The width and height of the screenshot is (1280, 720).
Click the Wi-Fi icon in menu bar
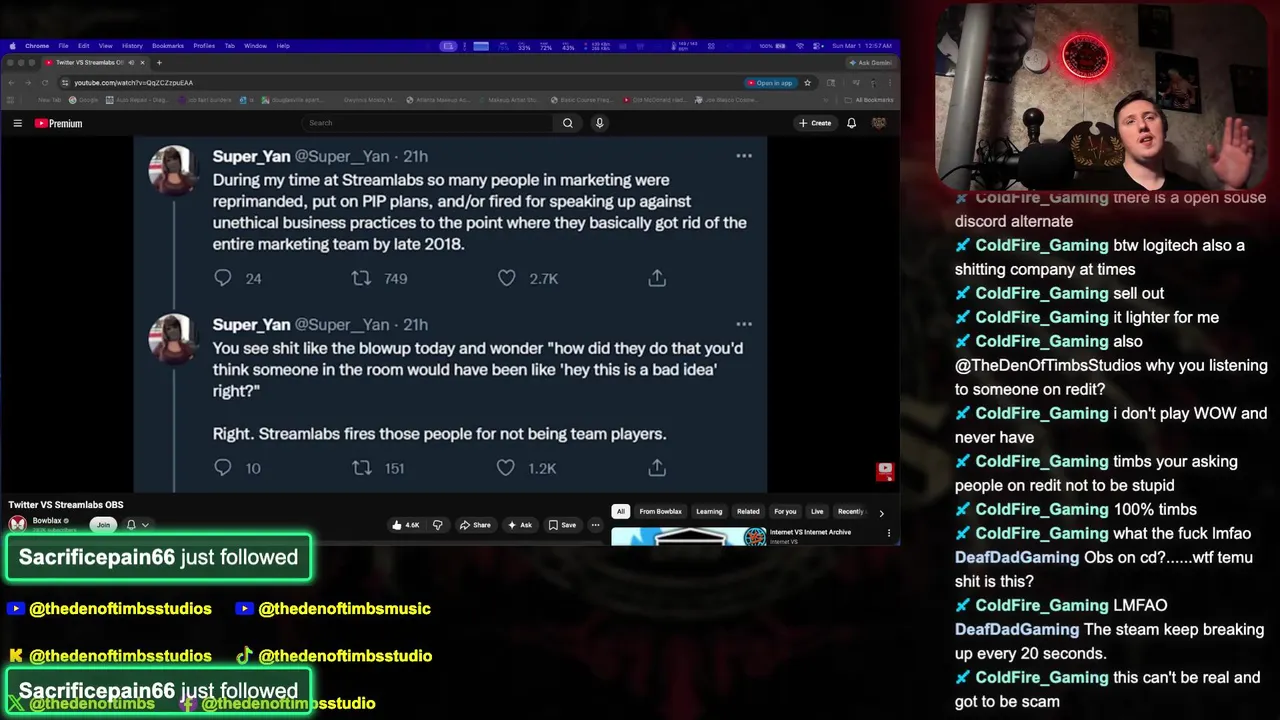(799, 46)
